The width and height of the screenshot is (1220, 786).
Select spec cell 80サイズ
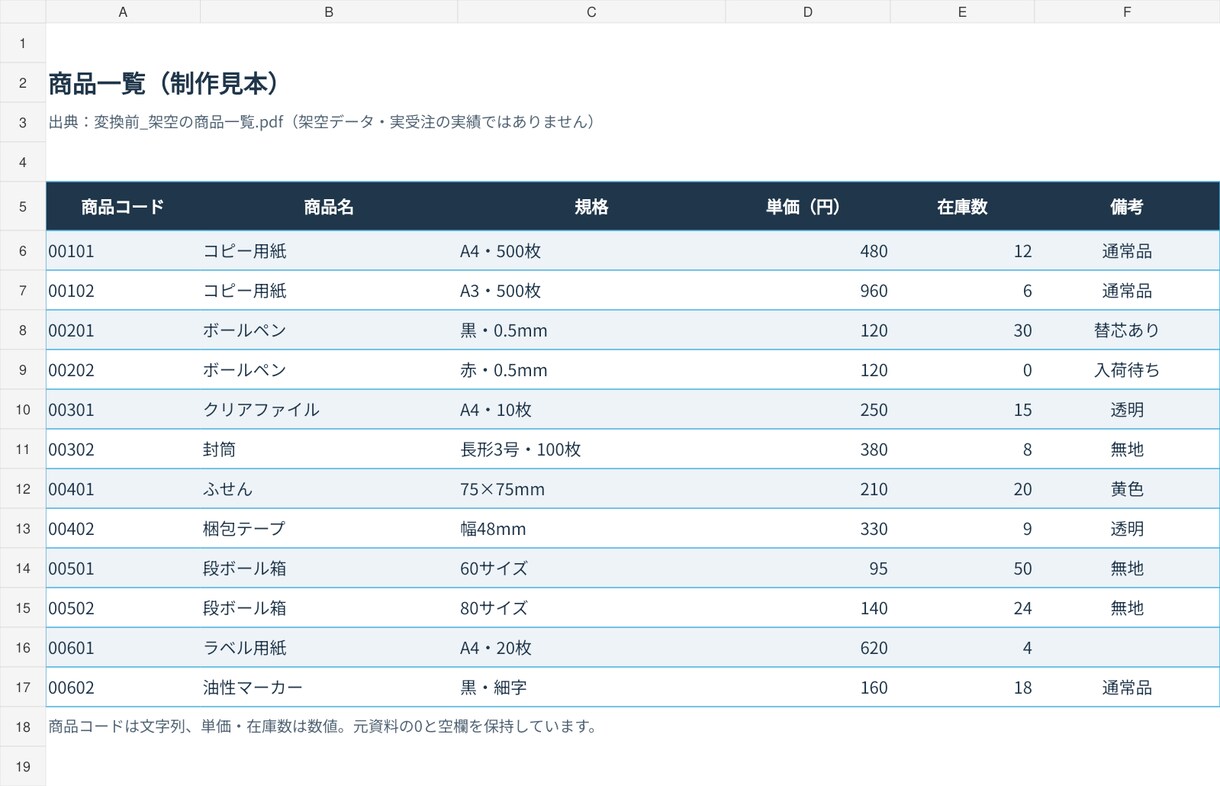point(591,608)
